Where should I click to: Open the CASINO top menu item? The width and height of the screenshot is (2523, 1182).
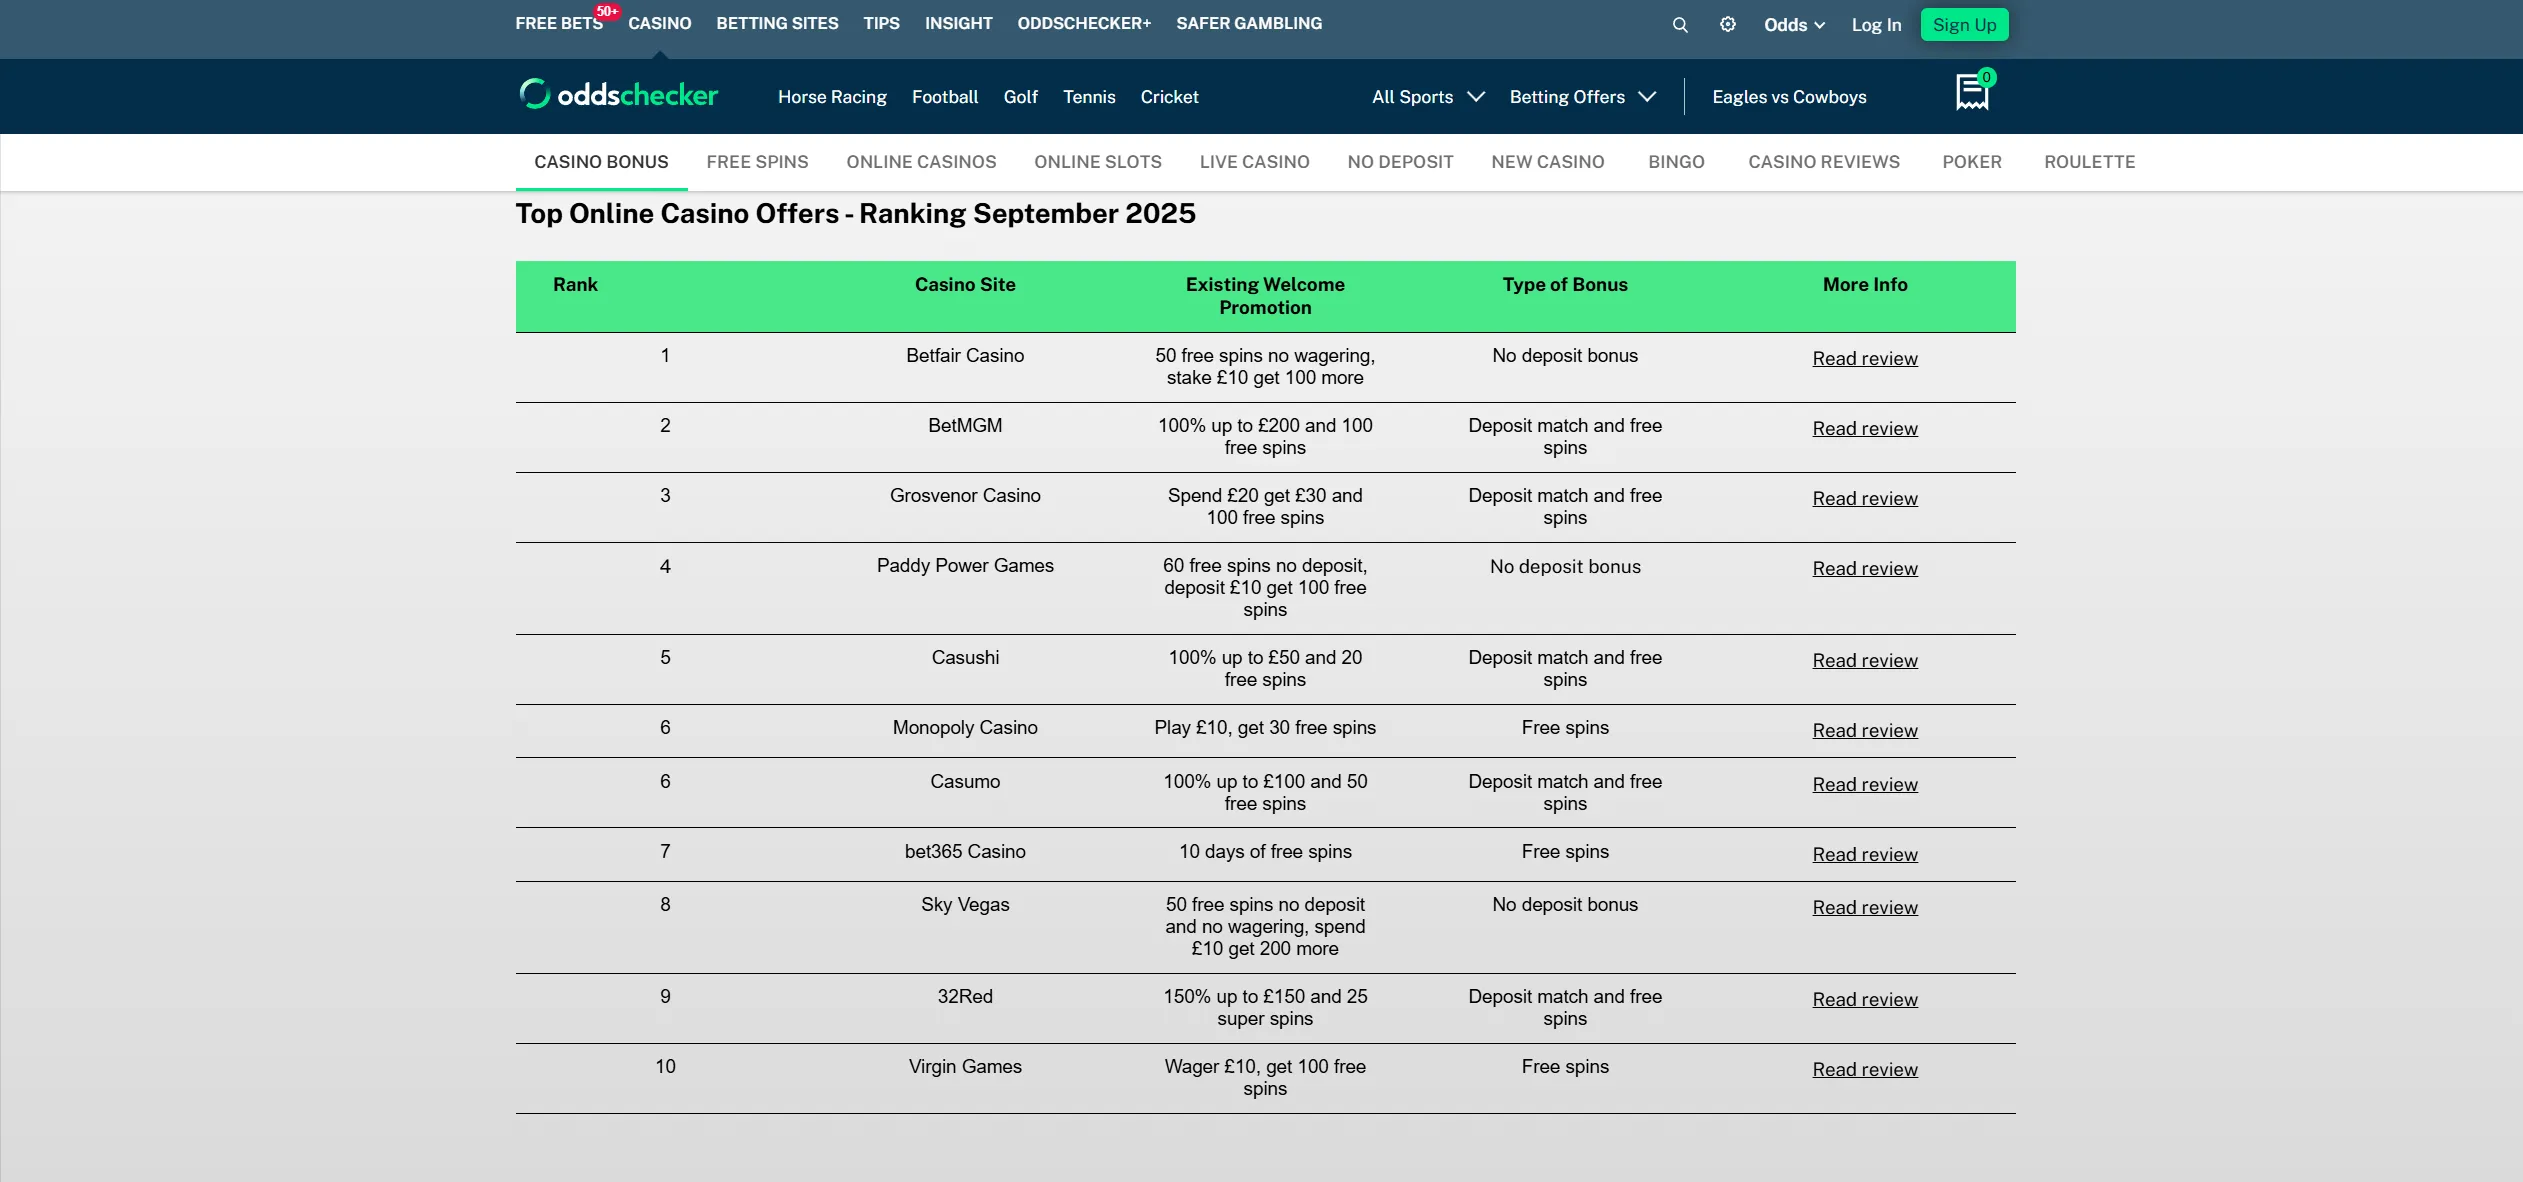pos(660,23)
